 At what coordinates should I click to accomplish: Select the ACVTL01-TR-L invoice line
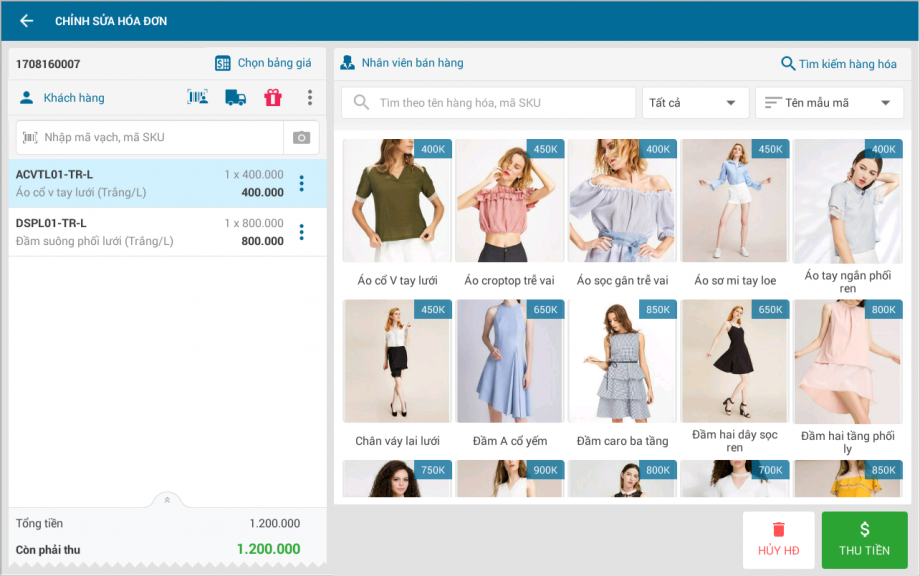[x=167, y=183]
